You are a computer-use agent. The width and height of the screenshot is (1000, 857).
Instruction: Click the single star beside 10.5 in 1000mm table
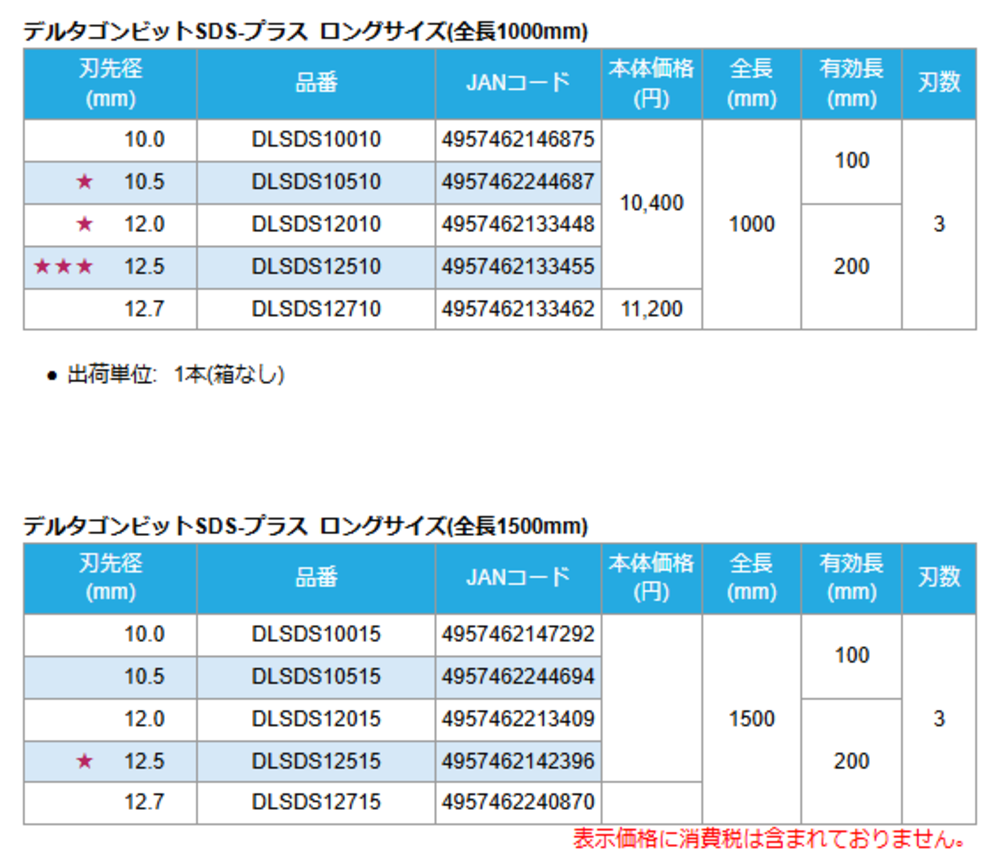tap(85, 182)
